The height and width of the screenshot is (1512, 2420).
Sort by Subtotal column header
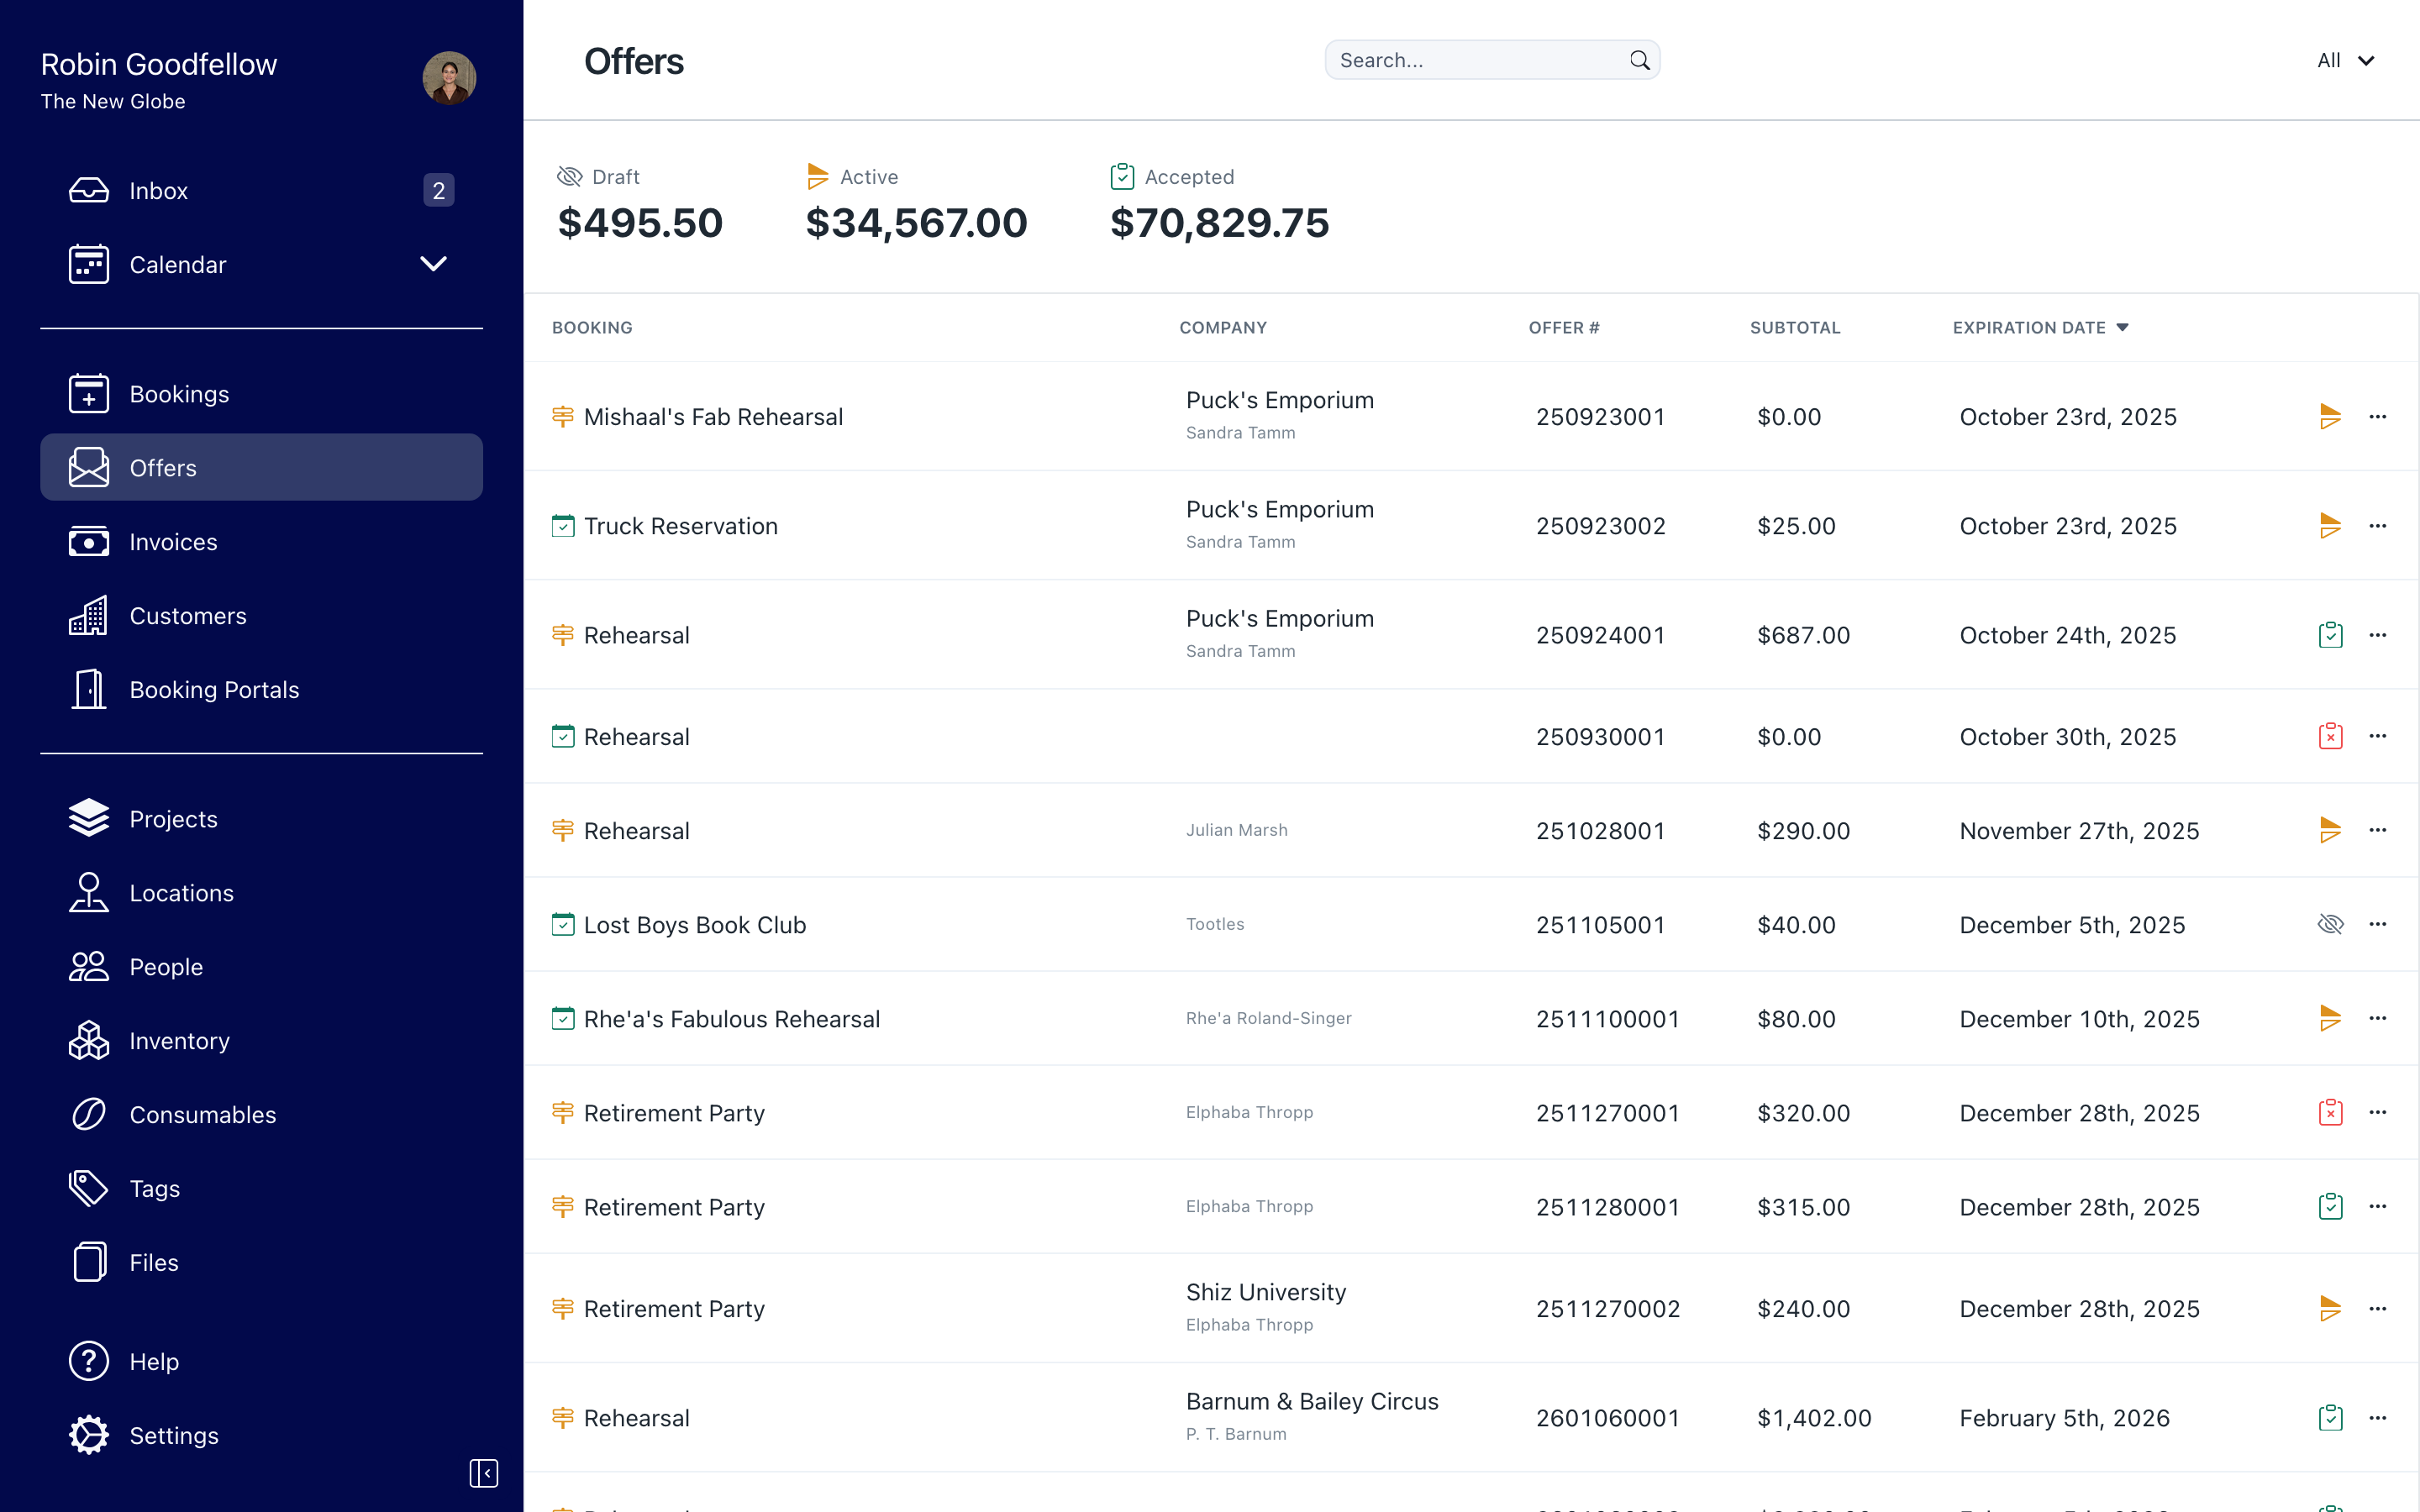1795,328
